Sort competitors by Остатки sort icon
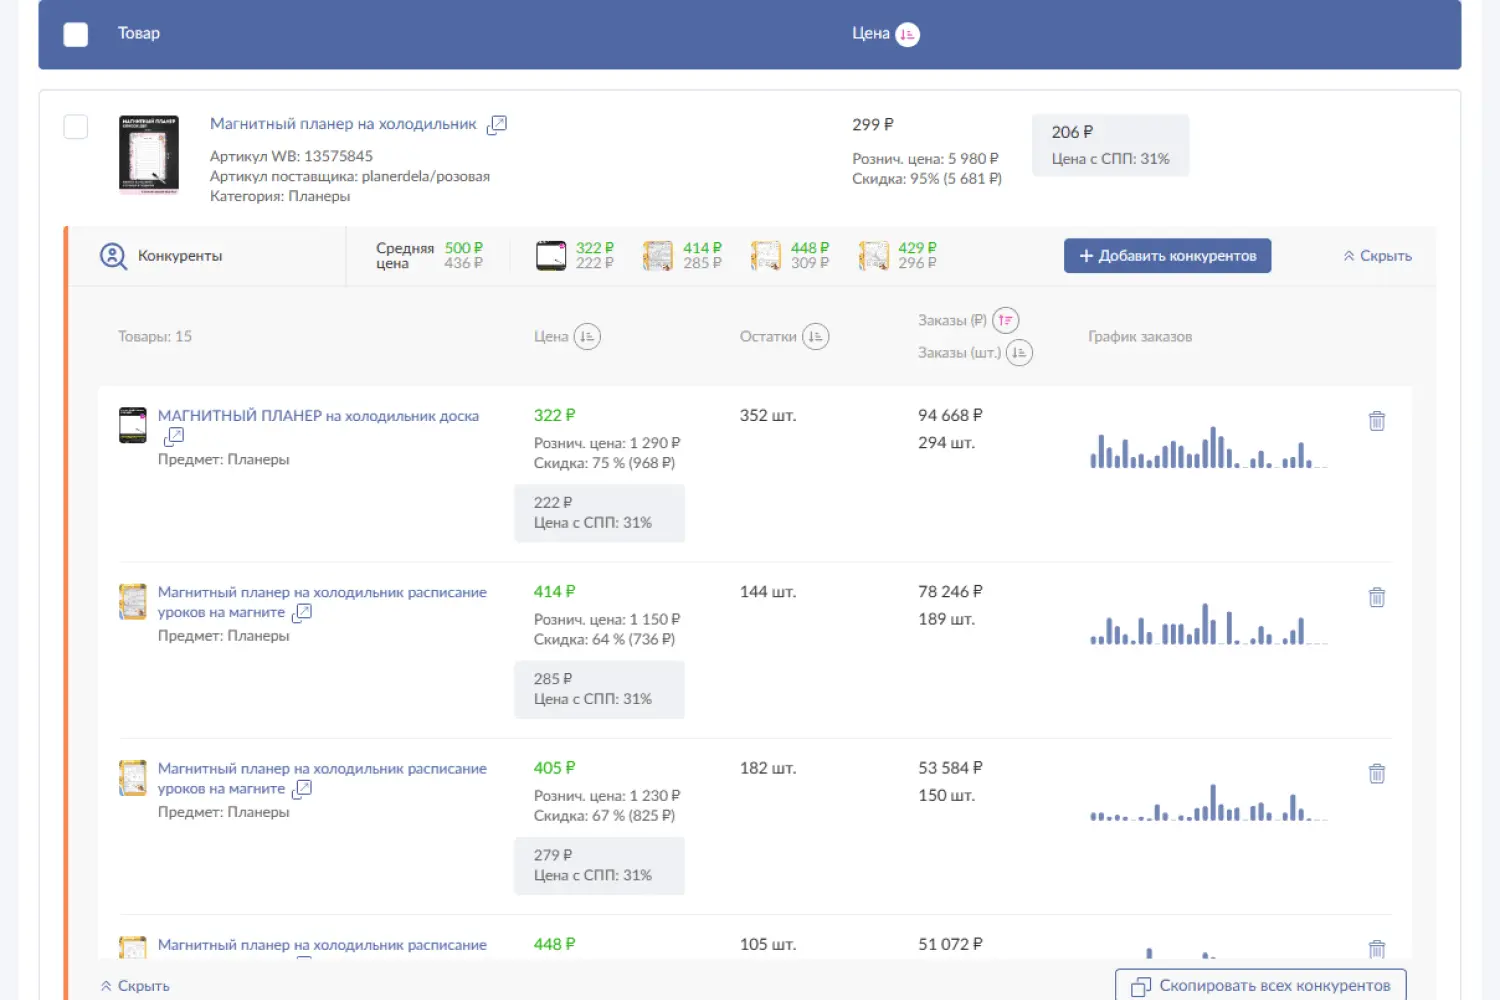Viewport: 1500px width, 1000px height. (815, 337)
